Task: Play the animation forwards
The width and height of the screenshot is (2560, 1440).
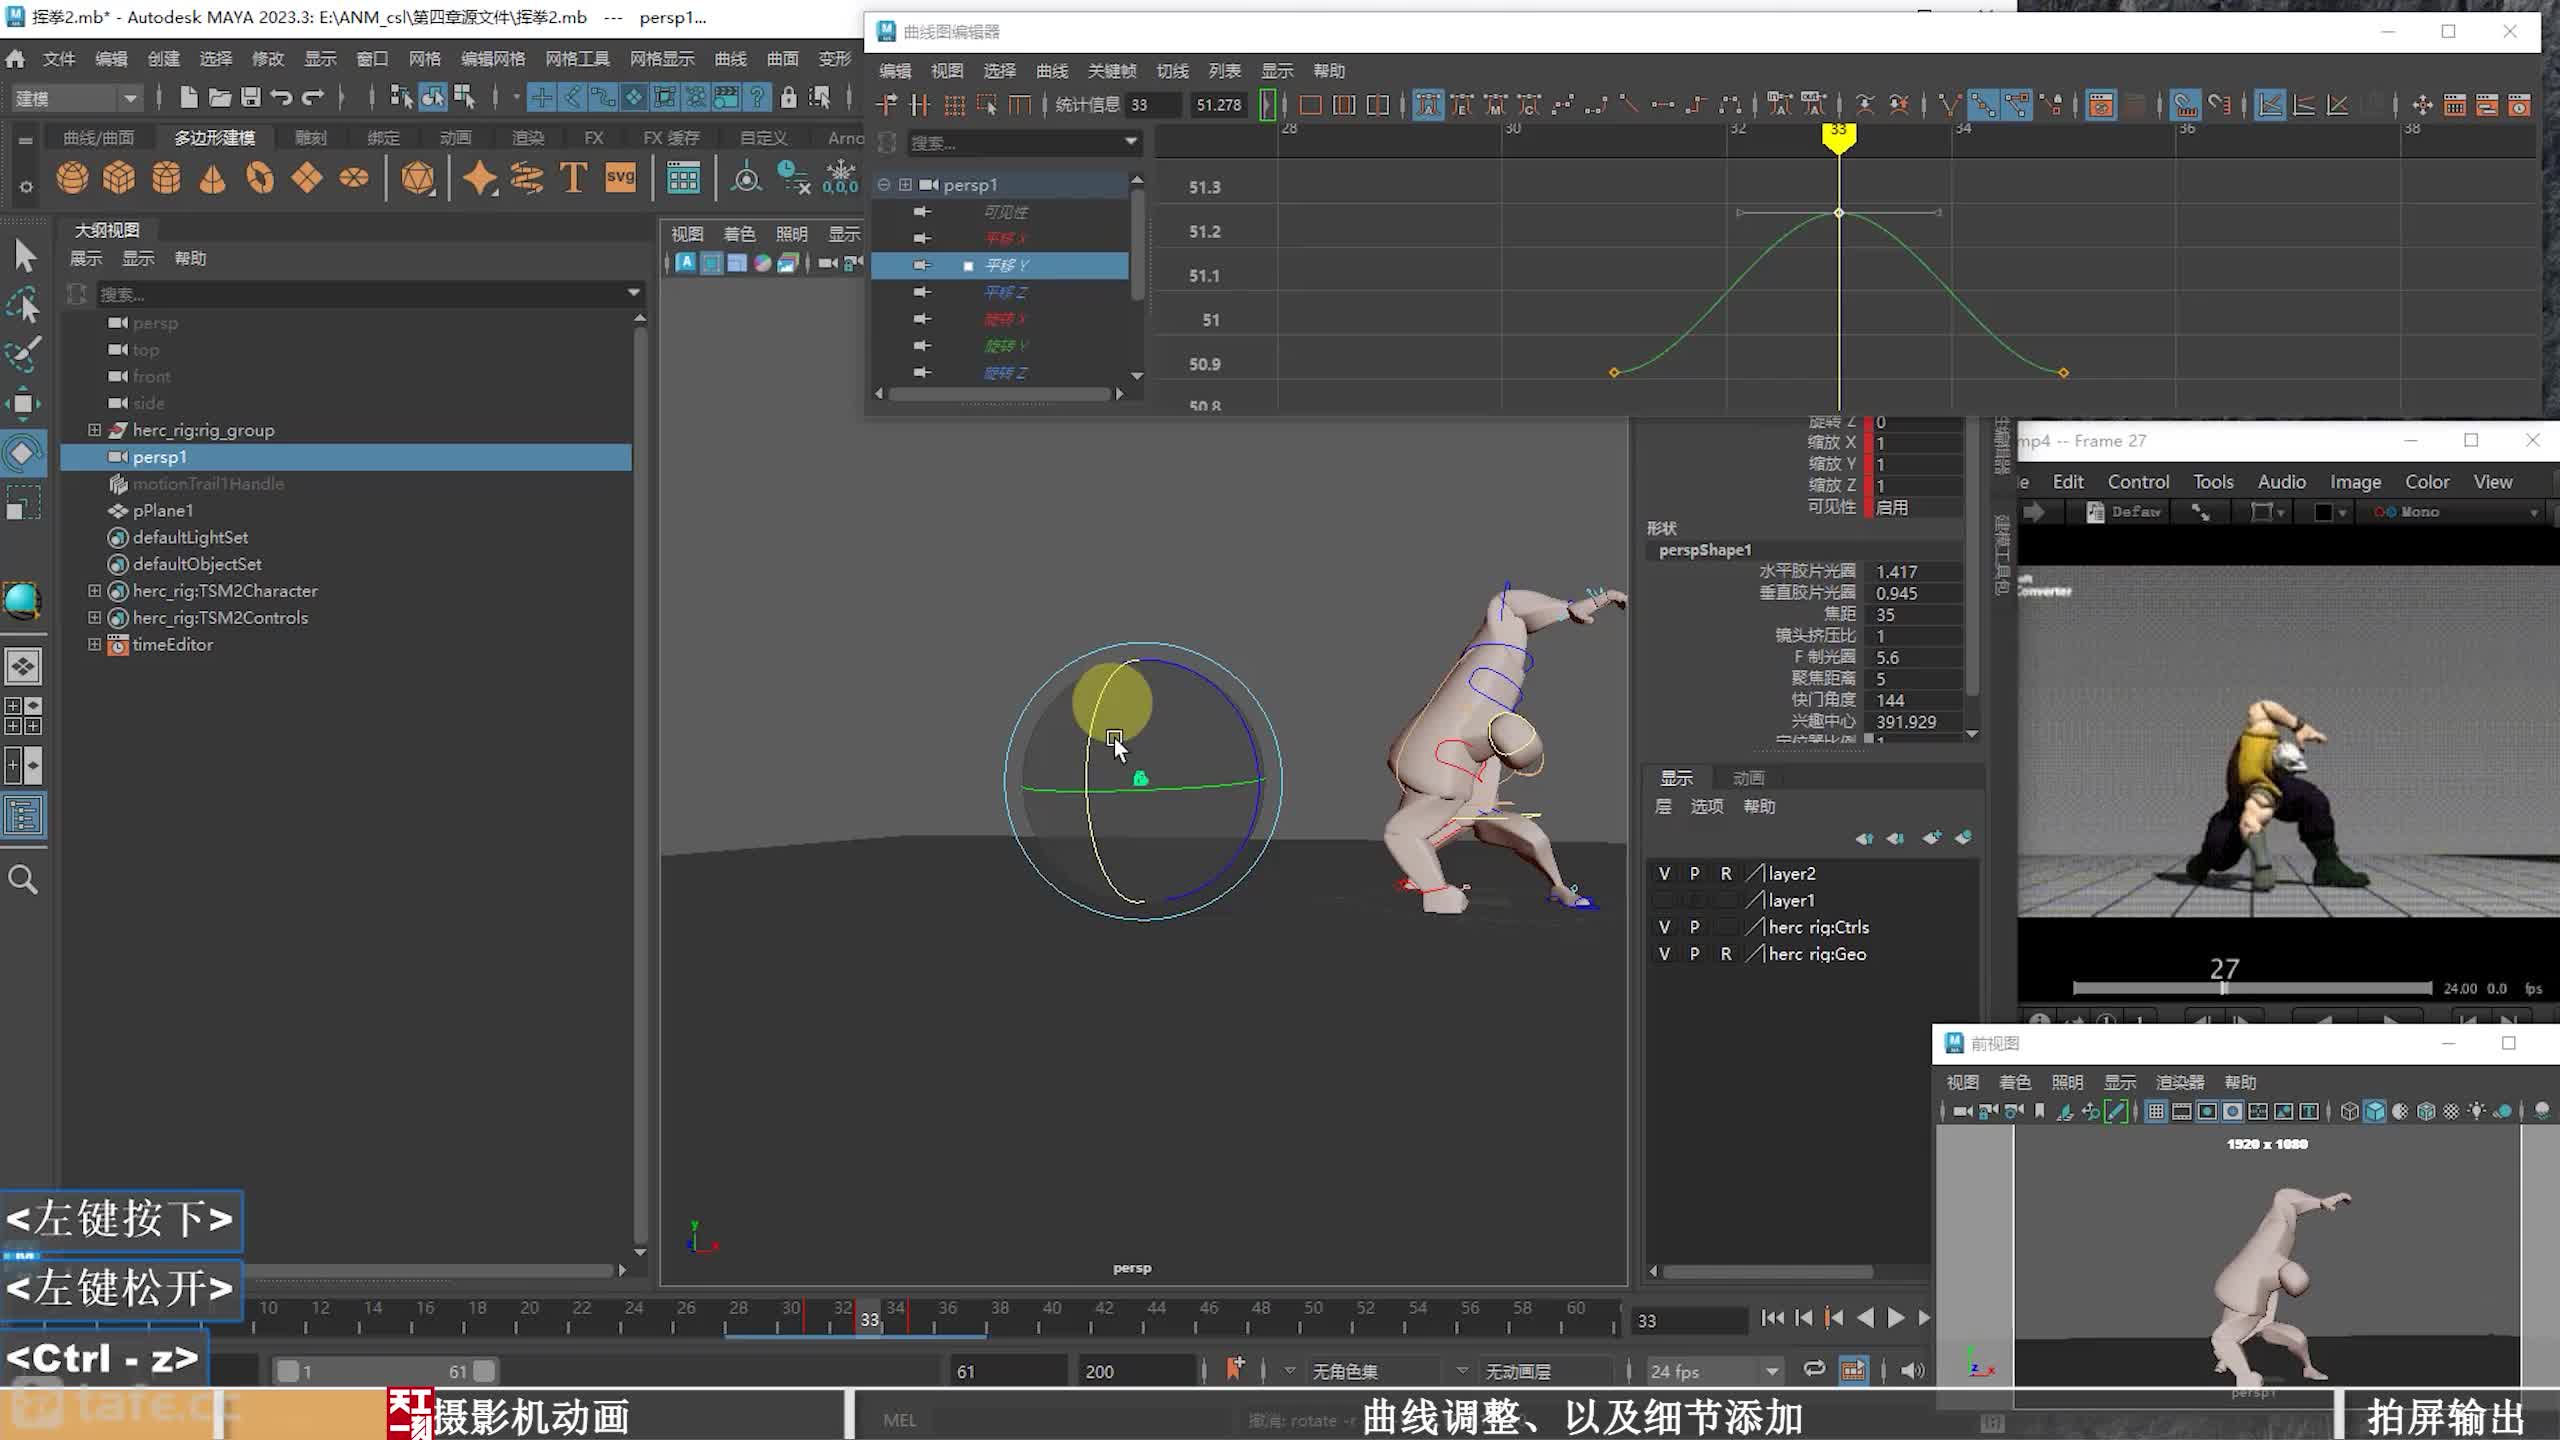Action: 1895,1318
